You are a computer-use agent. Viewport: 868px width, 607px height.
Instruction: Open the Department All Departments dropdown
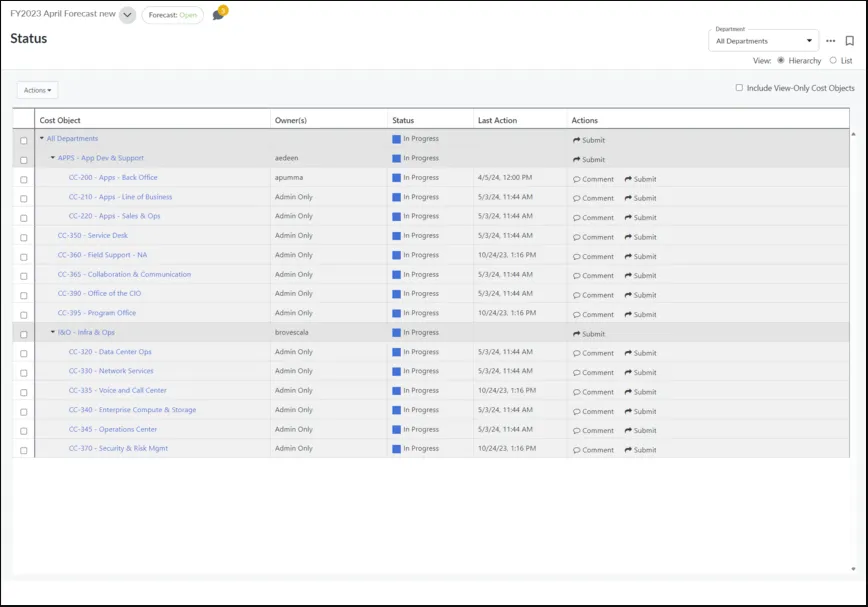[763, 41]
